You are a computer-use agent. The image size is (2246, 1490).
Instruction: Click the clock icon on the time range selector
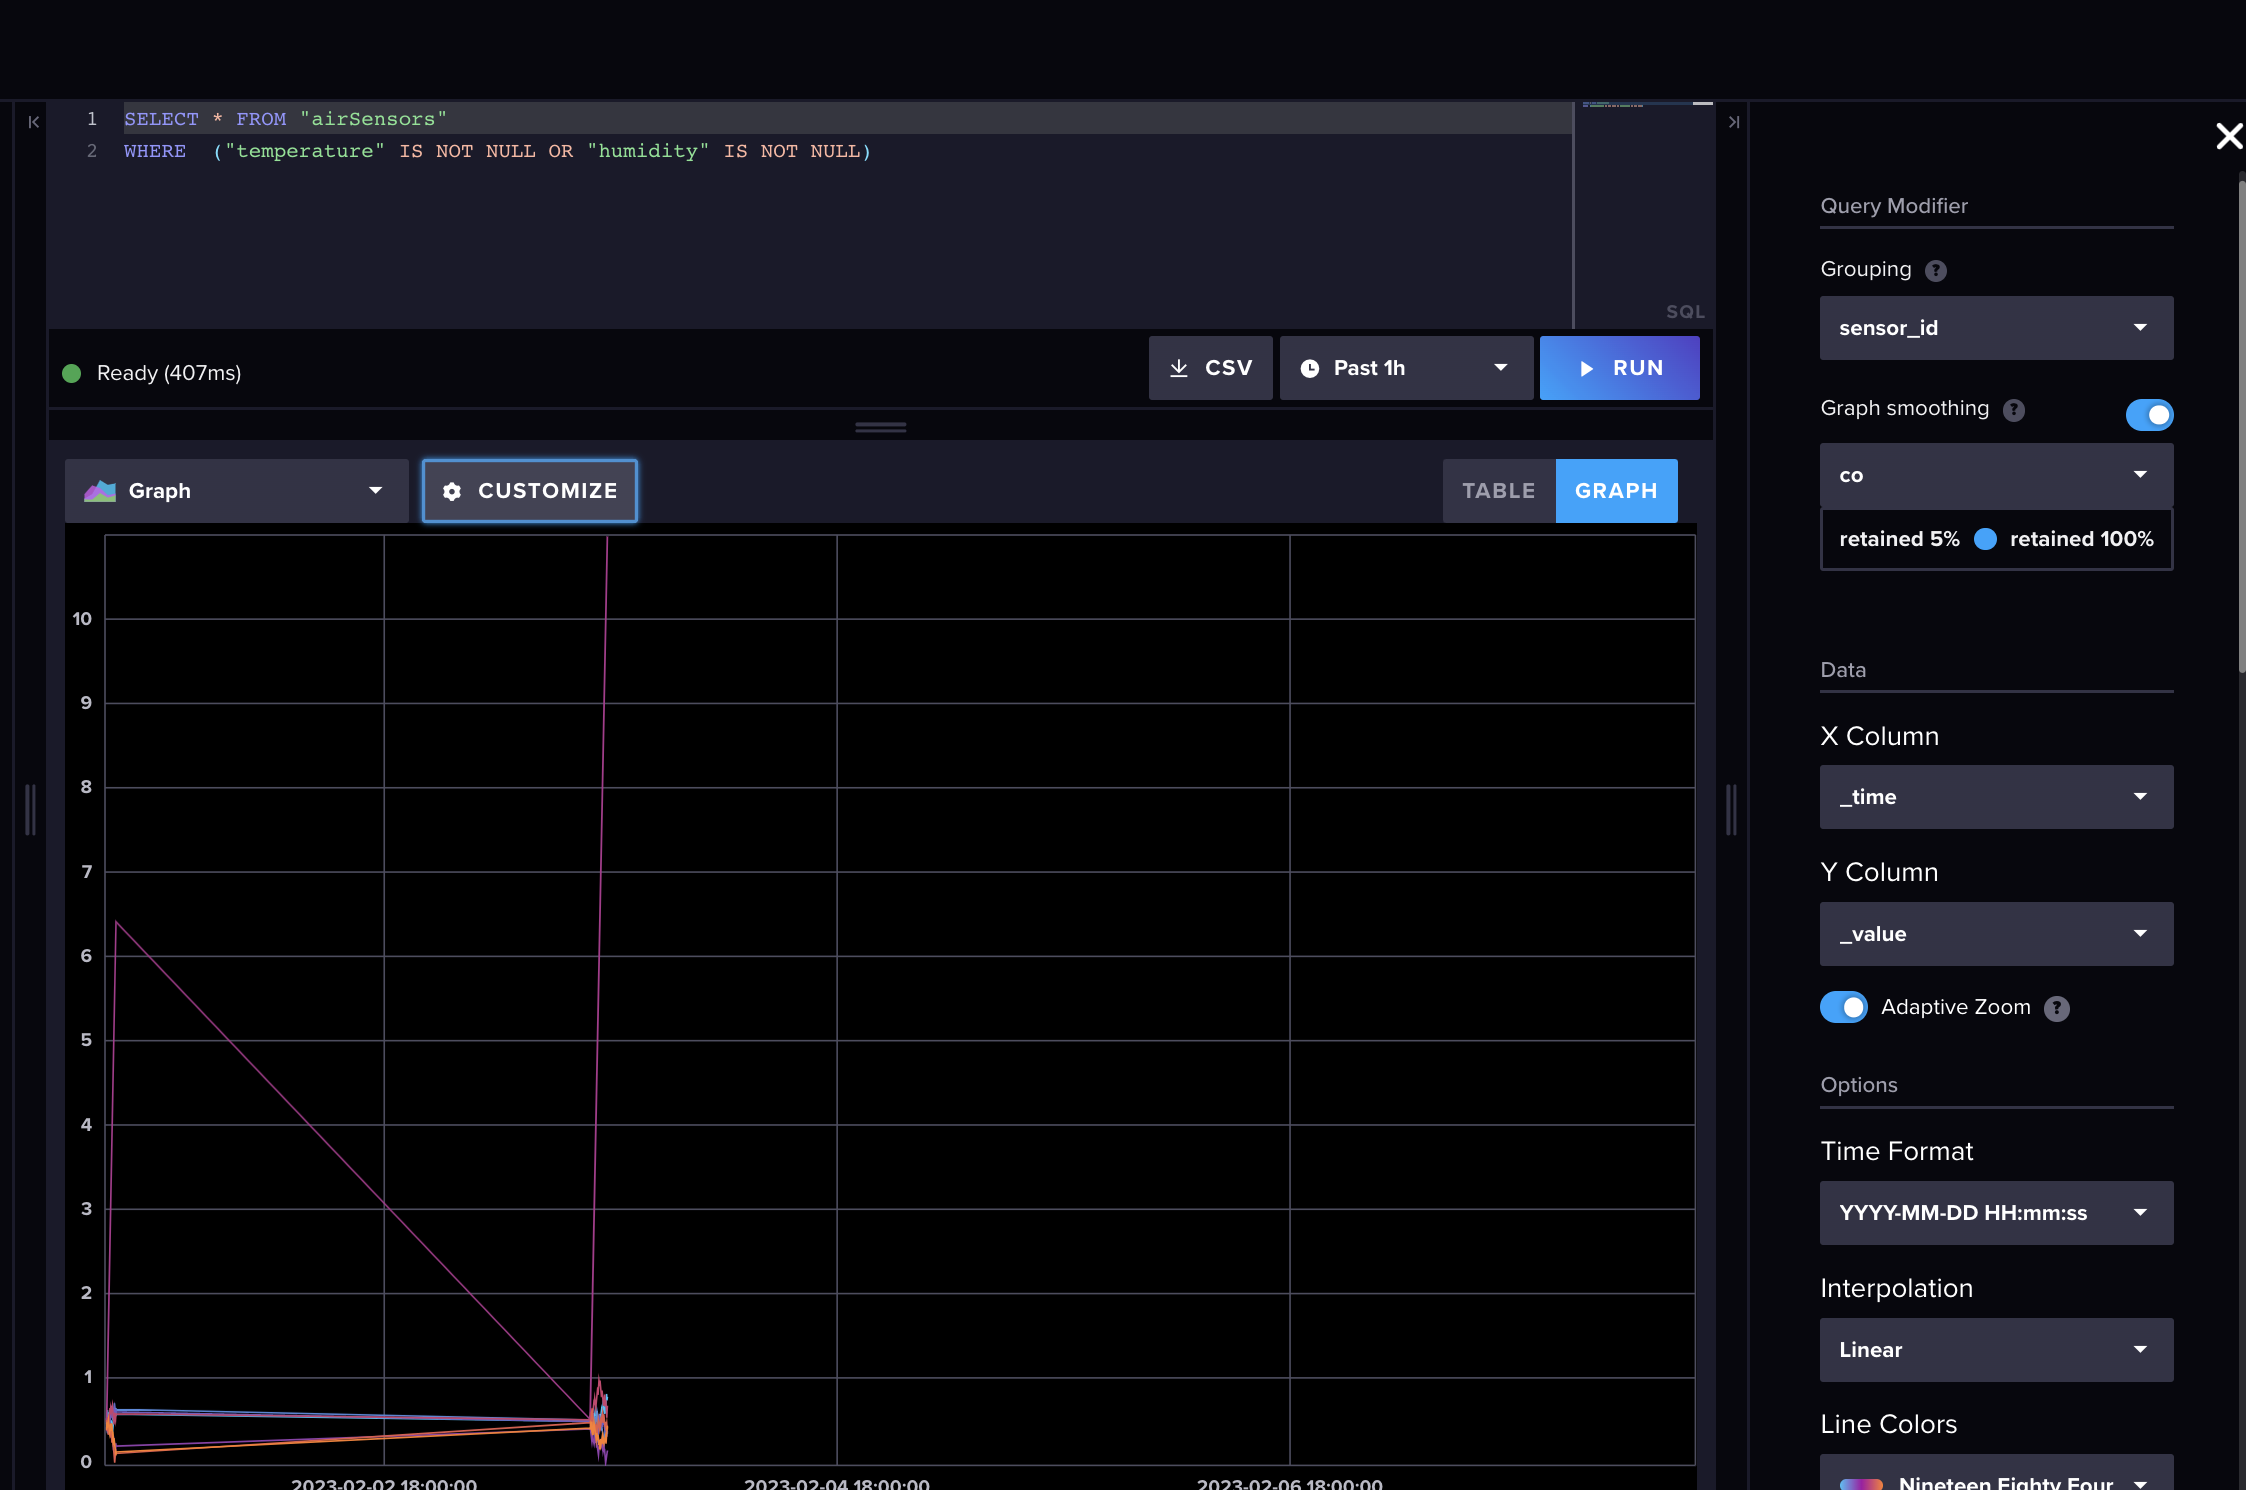[1310, 367]
